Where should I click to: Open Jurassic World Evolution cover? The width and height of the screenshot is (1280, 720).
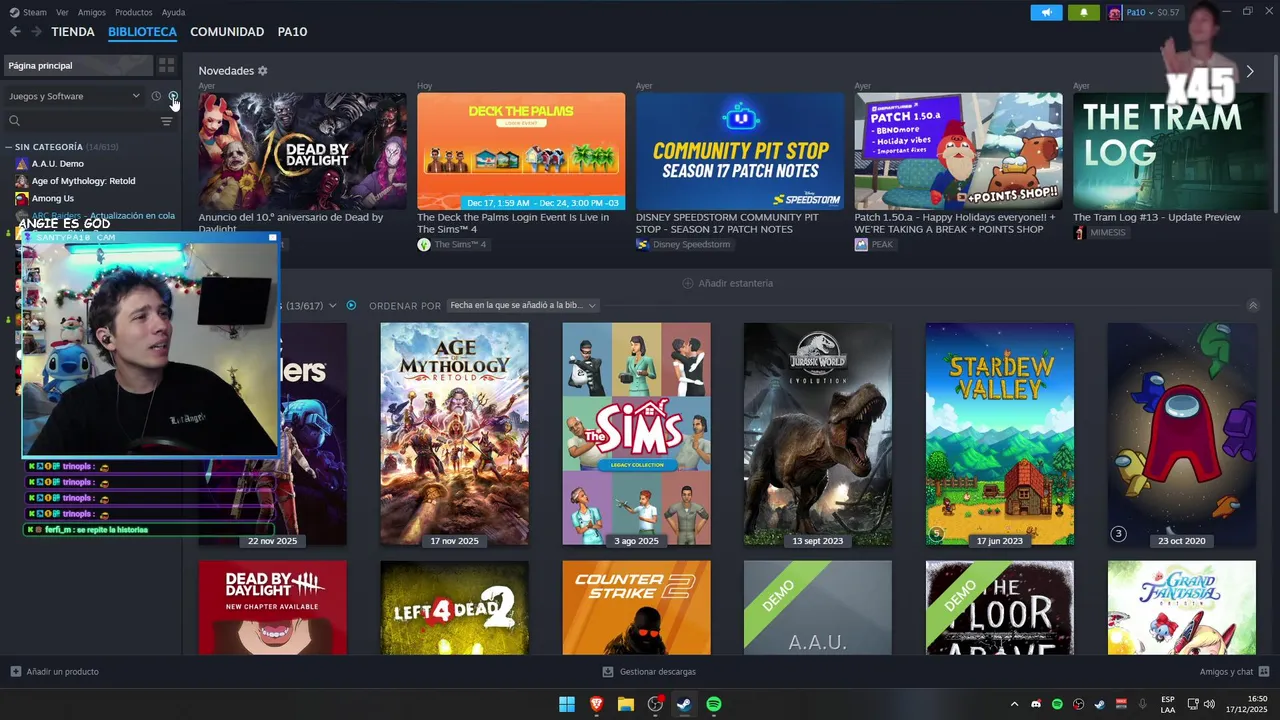point(818,434)
